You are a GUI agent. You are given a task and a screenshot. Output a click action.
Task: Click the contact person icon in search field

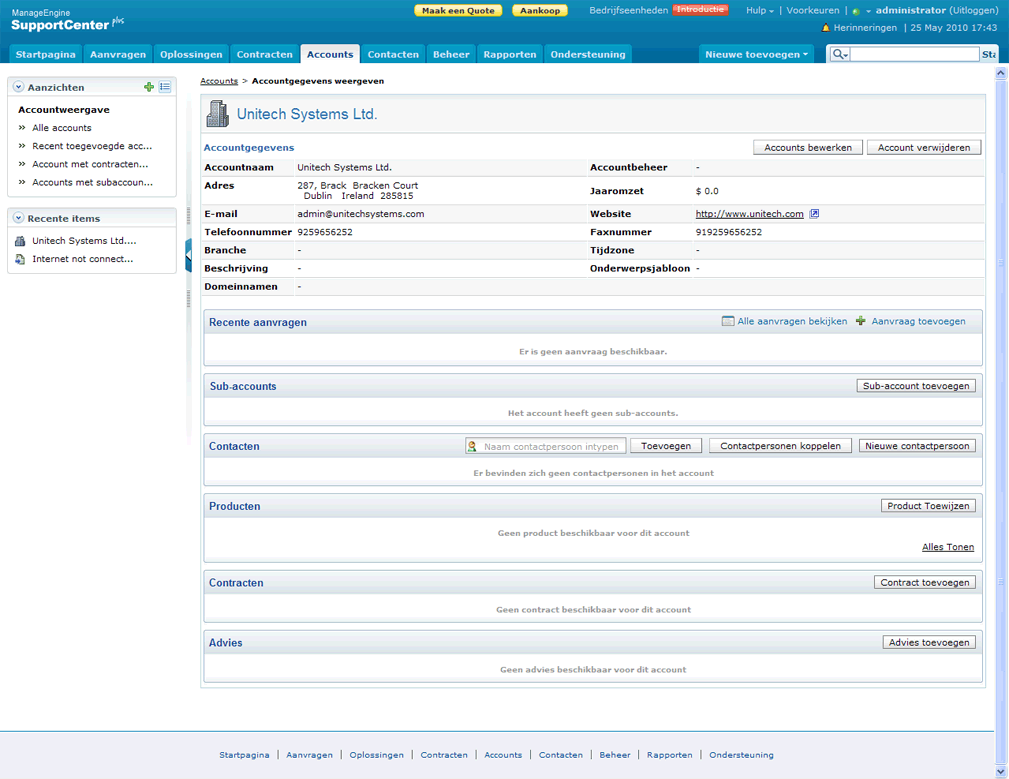click(x=472, y=446)
